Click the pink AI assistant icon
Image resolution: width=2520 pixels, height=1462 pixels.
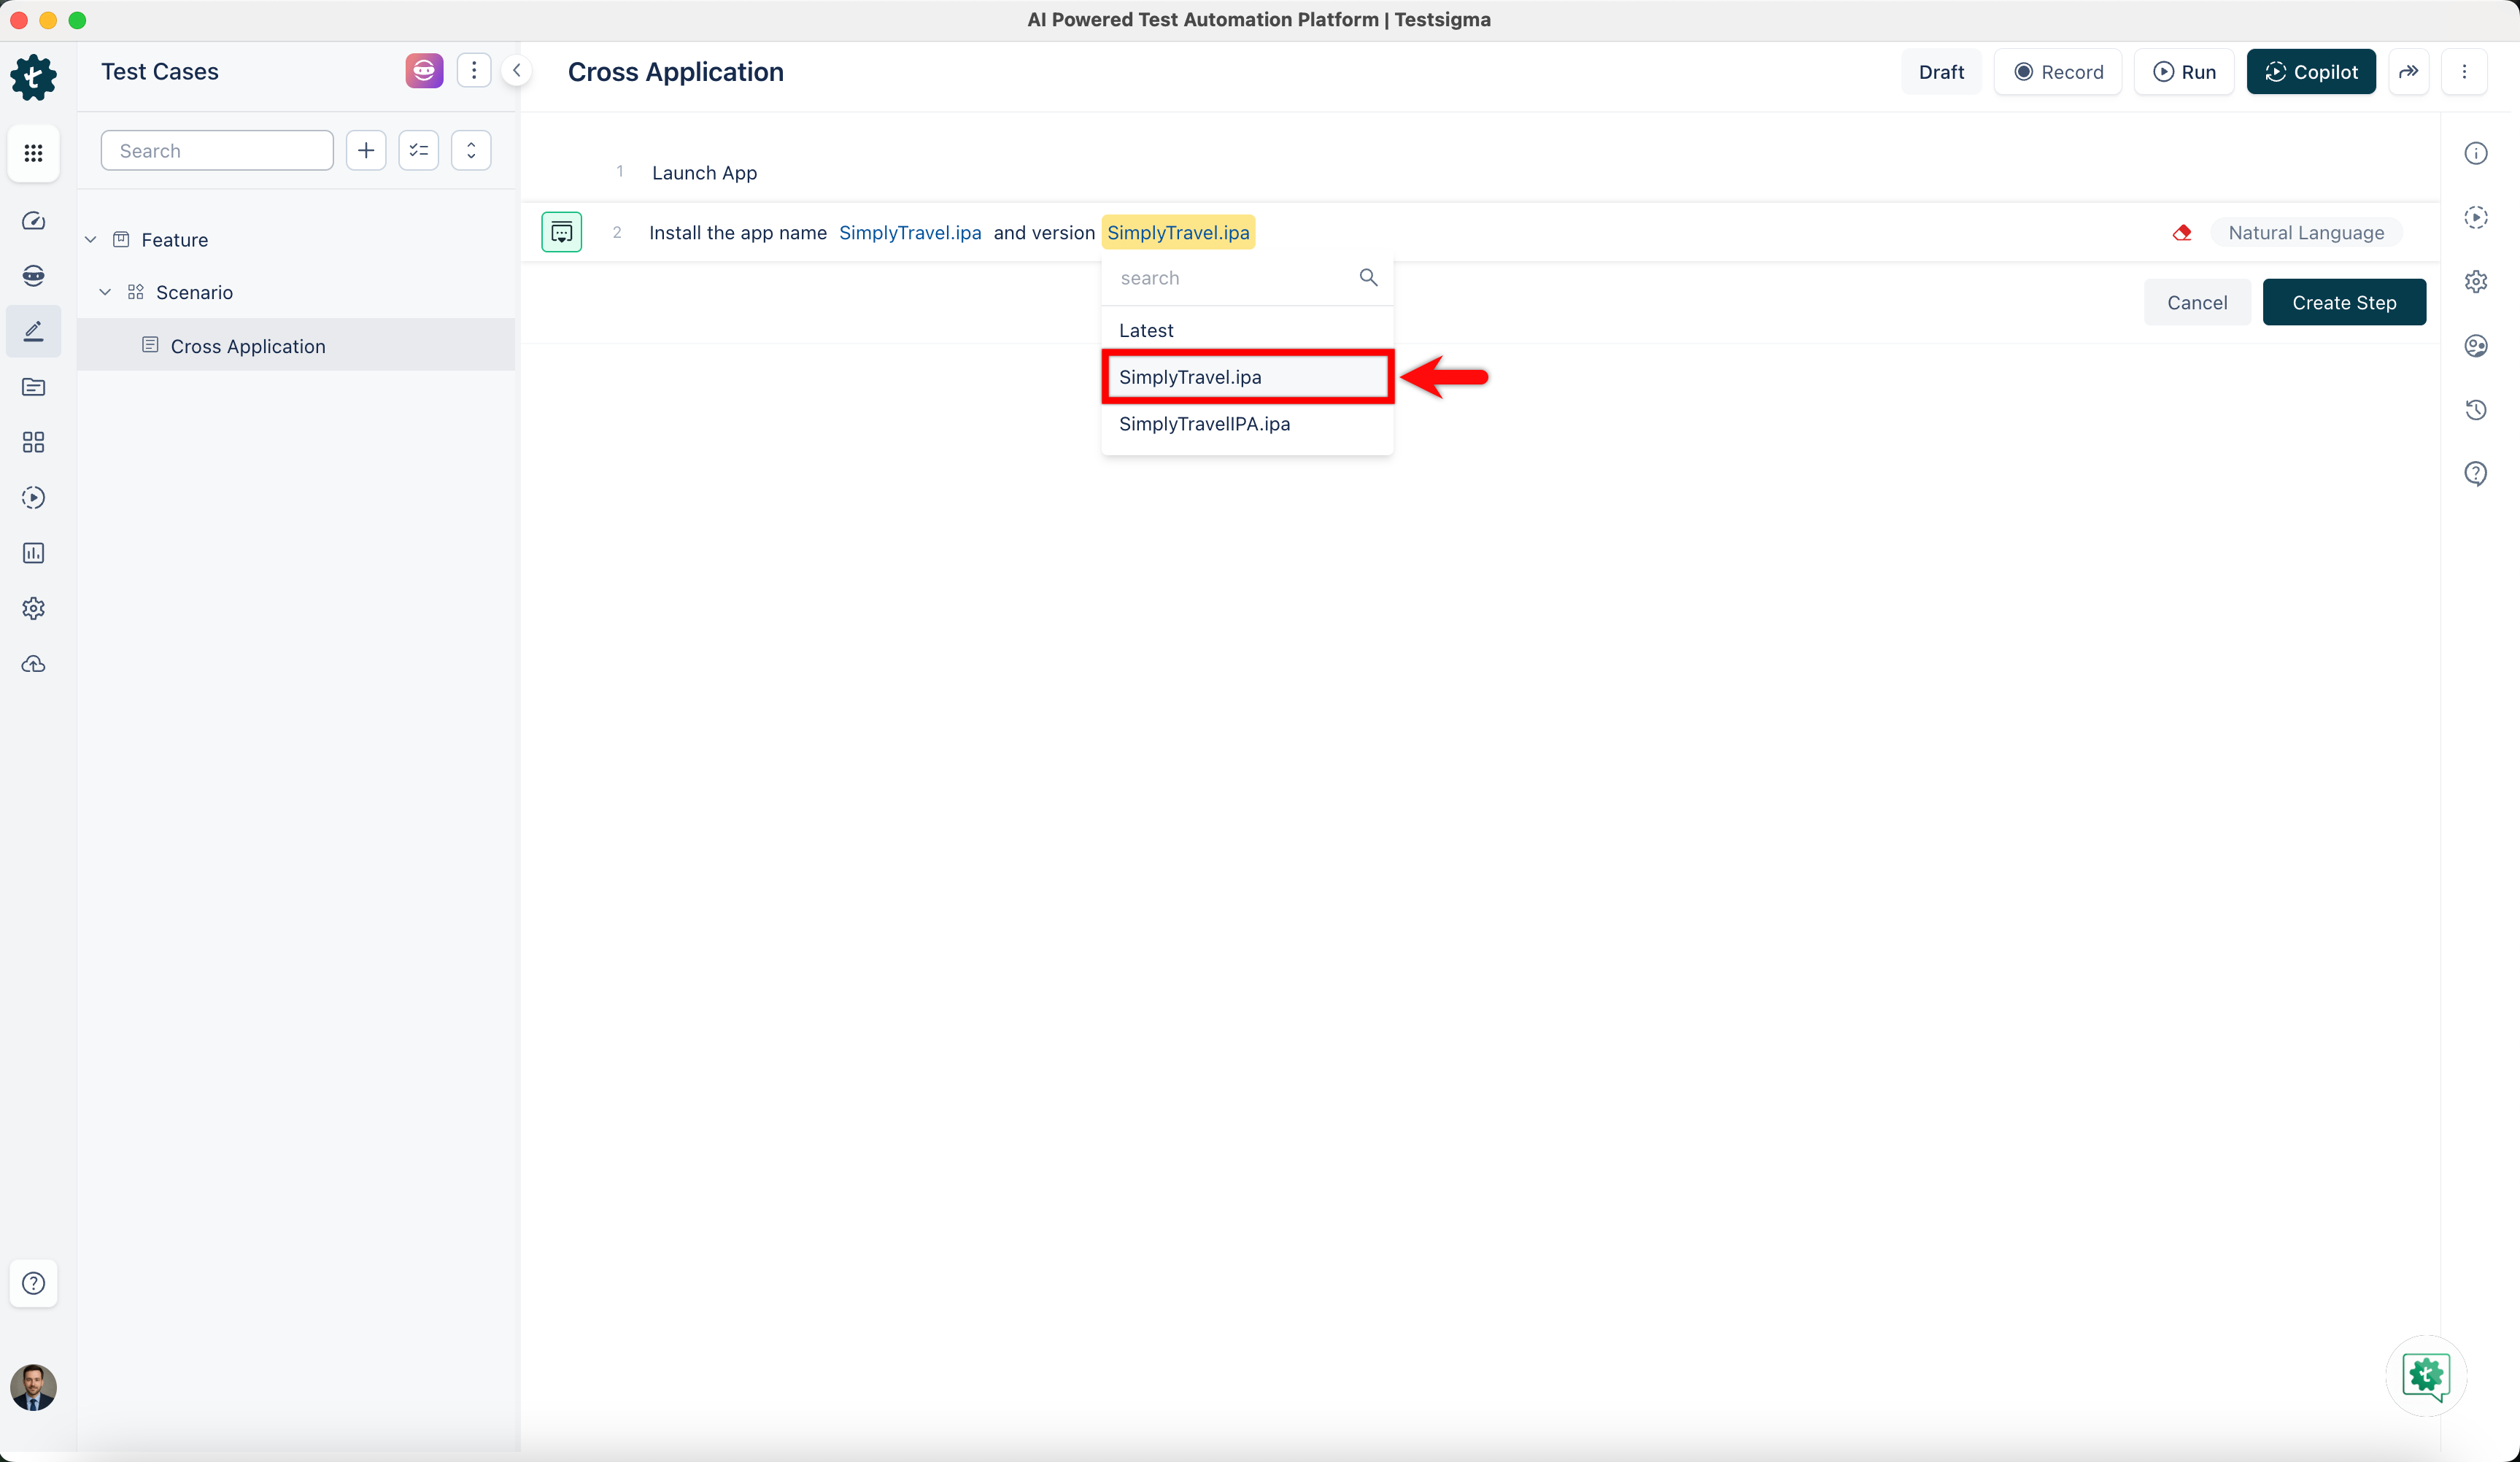click(x=424, y=71)
